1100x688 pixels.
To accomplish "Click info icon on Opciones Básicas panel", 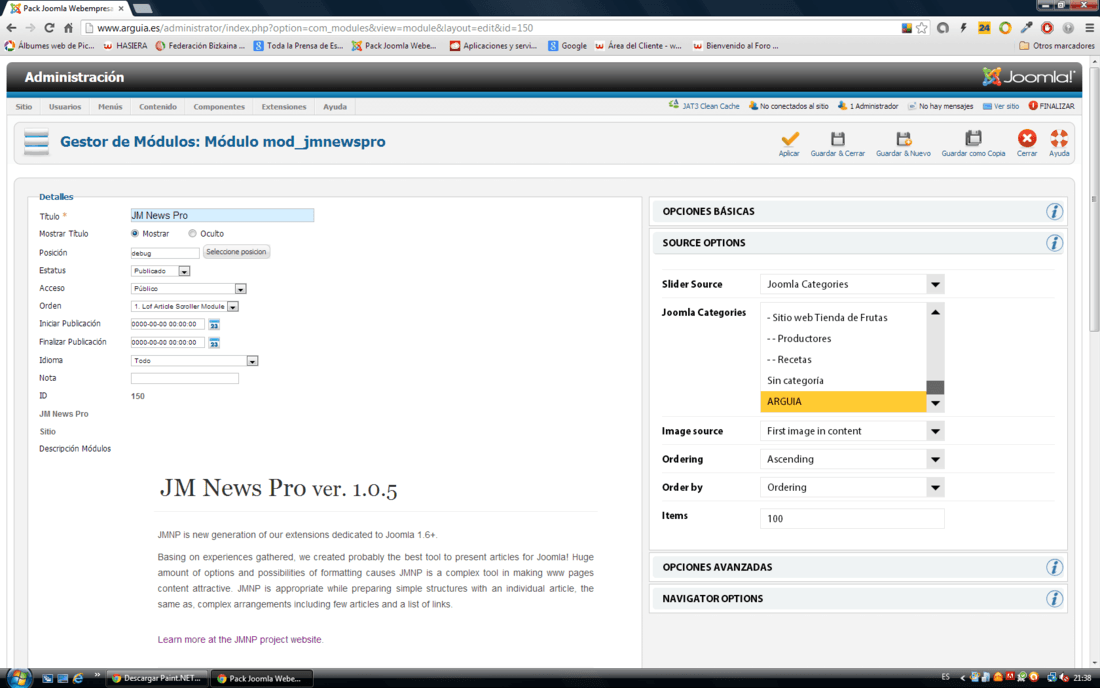I will point(1054,212).
